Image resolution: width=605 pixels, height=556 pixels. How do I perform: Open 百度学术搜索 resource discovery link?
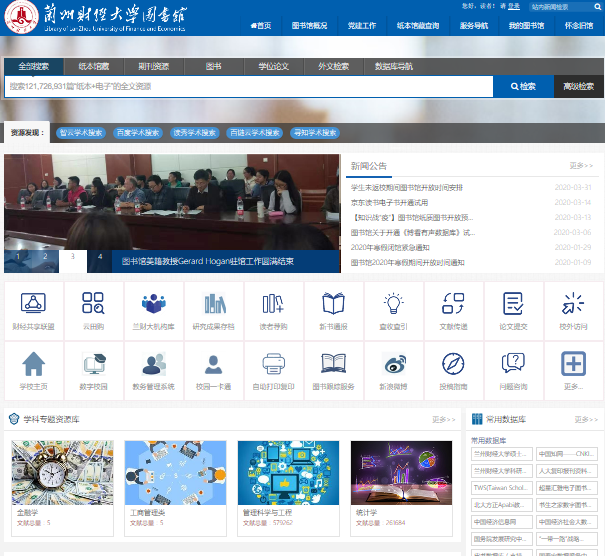pos(137,132)
